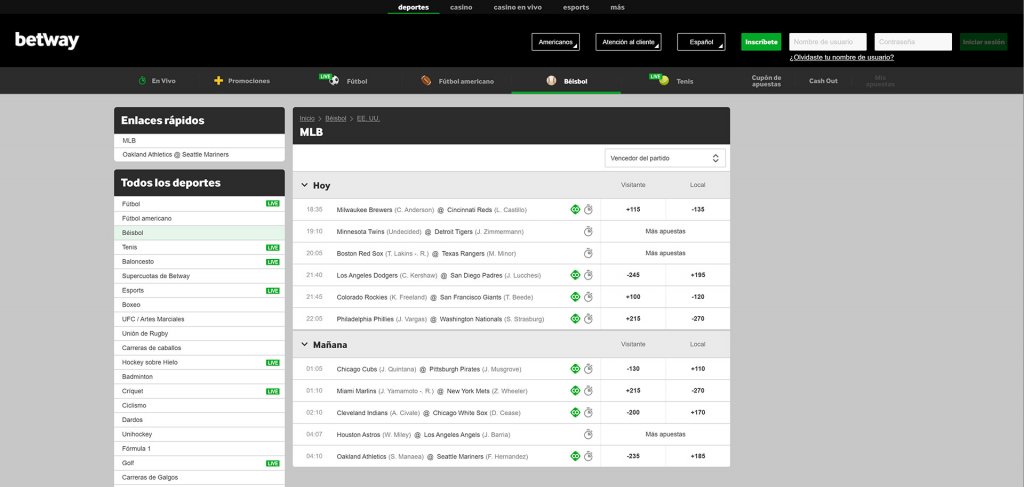Image resolution: width=1024 pixels, height=487 pixels.
Task: Focus the Nombre de usuario field
Action: 827,42
